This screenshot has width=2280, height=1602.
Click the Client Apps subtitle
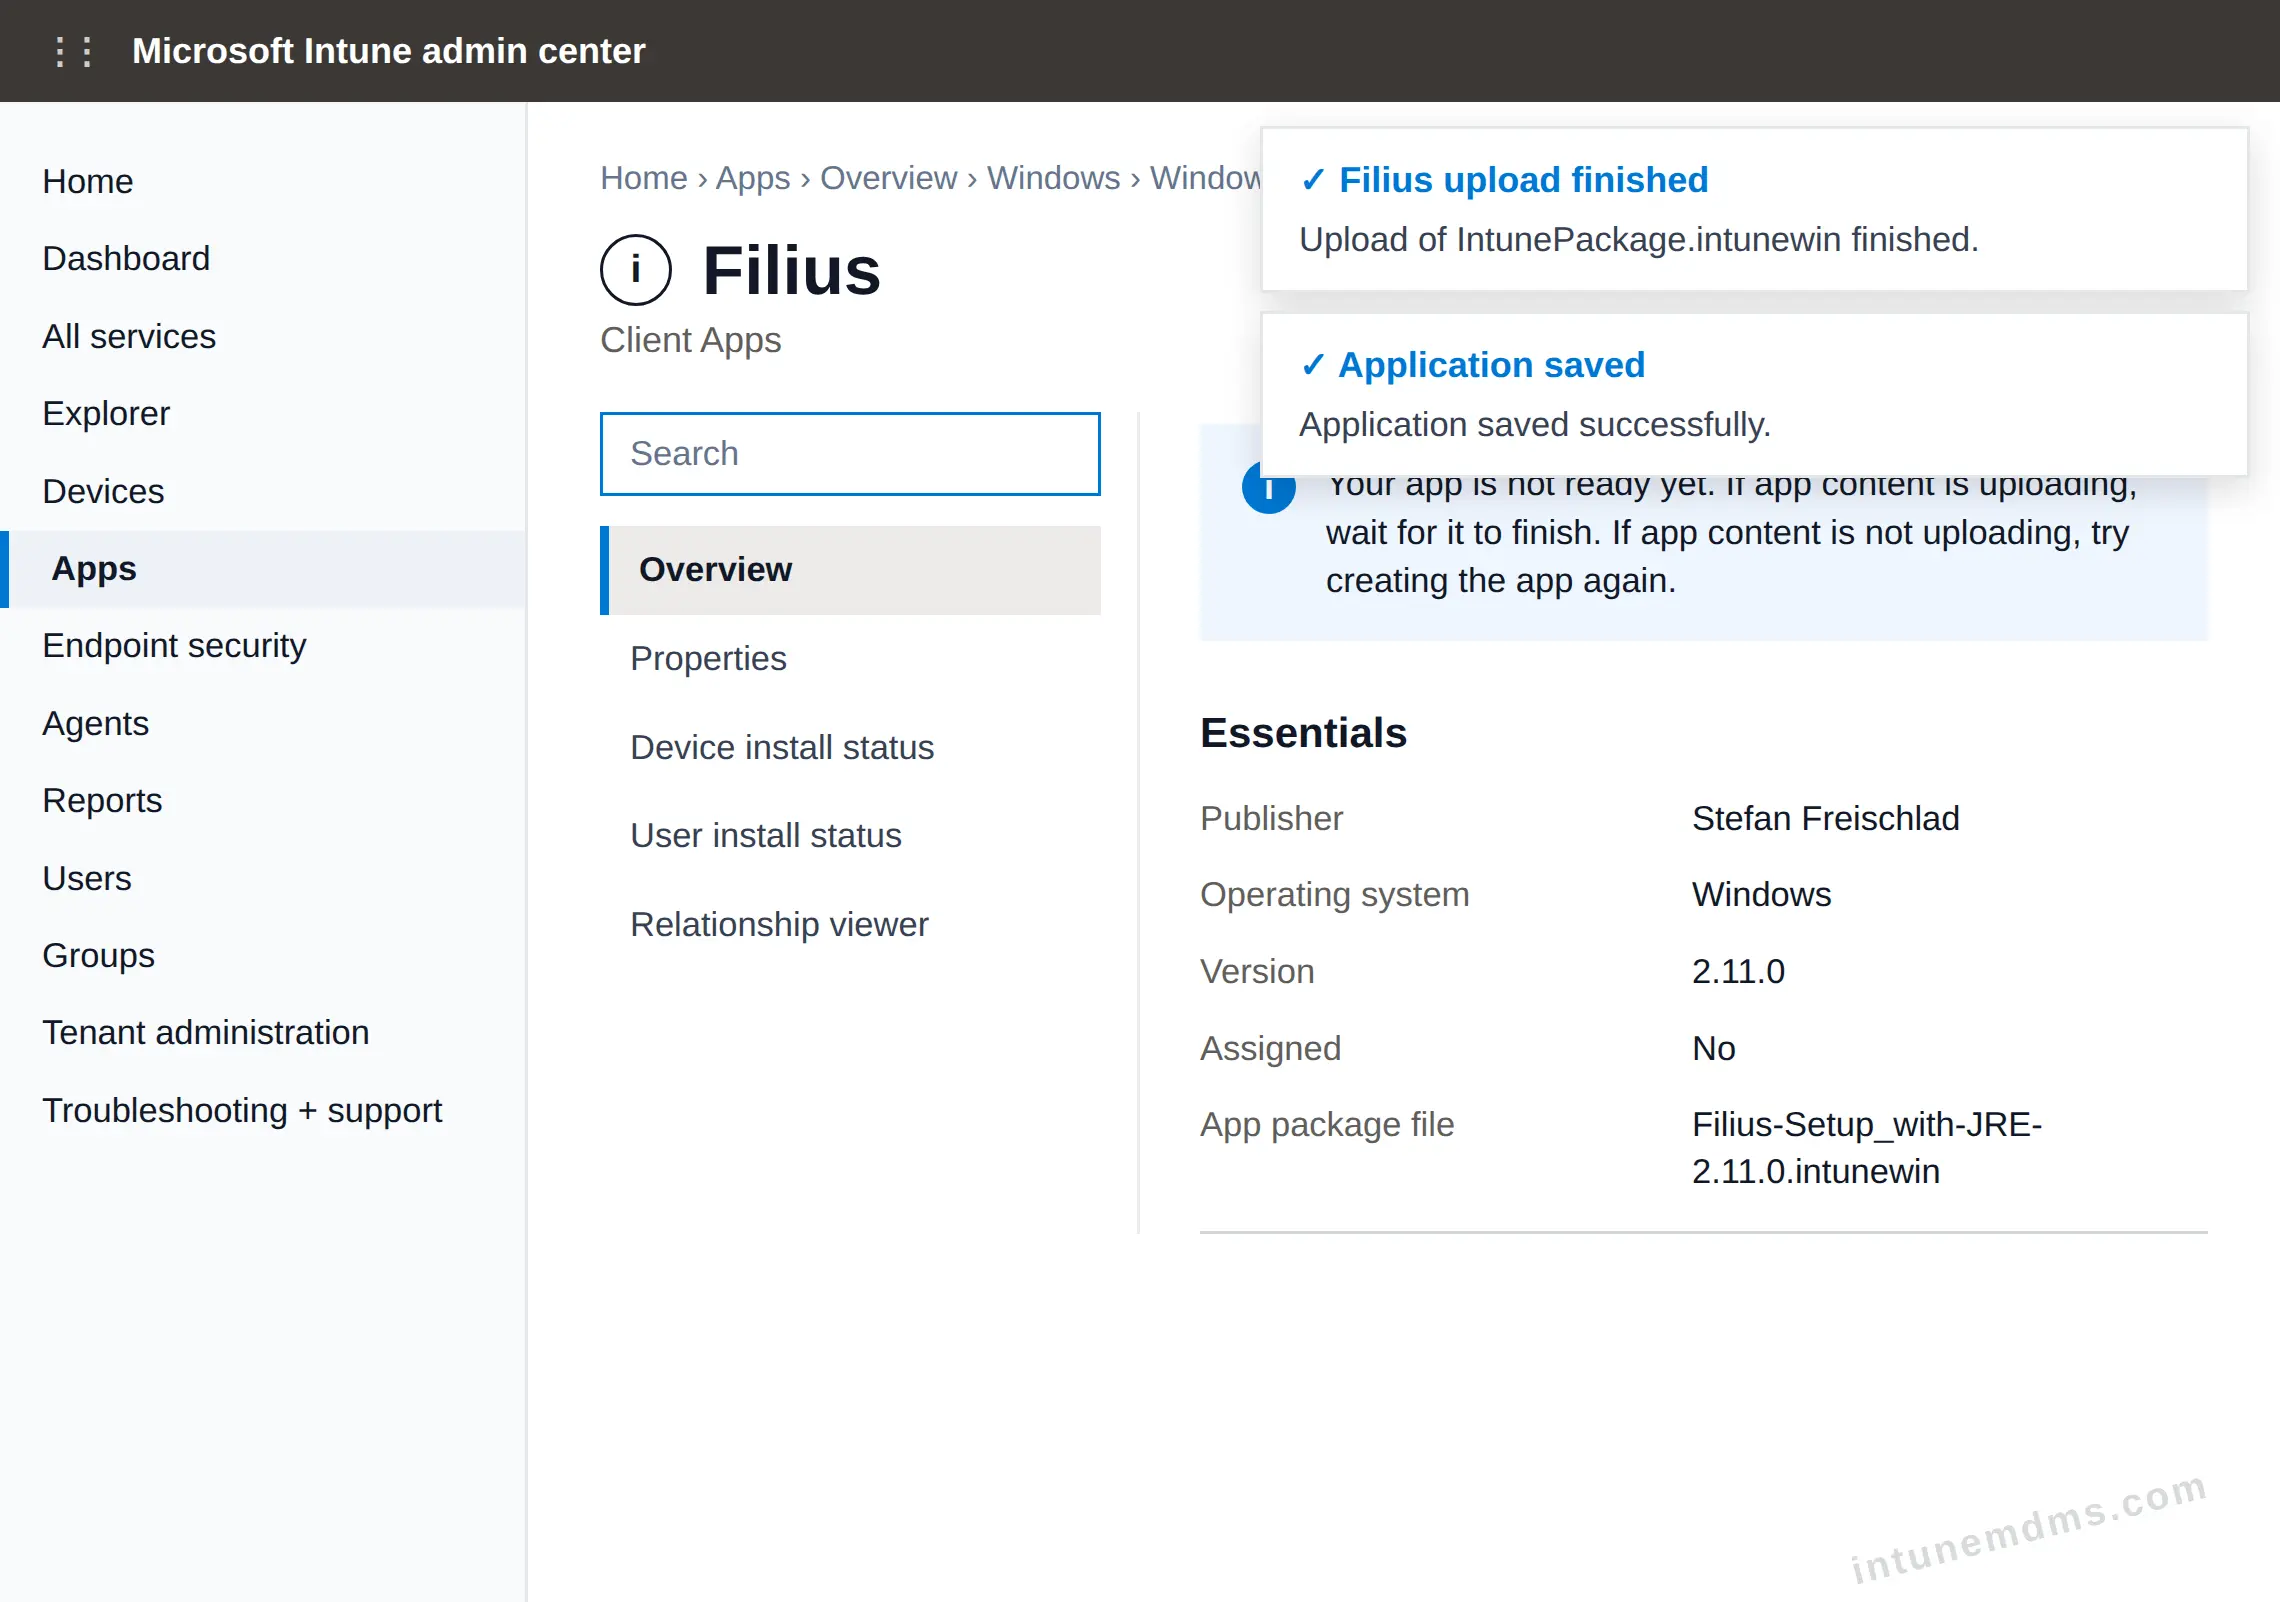(x=691, y=340)
